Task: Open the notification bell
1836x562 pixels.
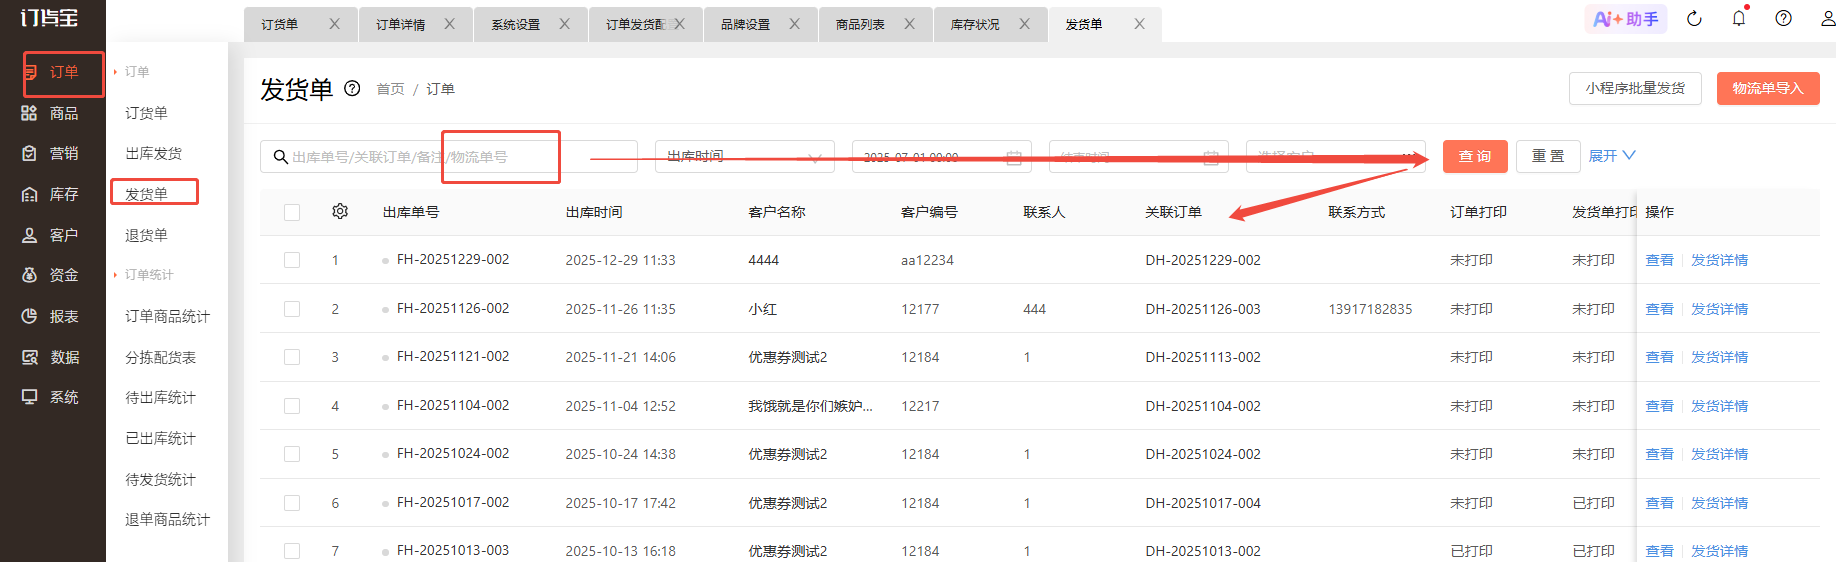Action: (x=1739, y=18)
